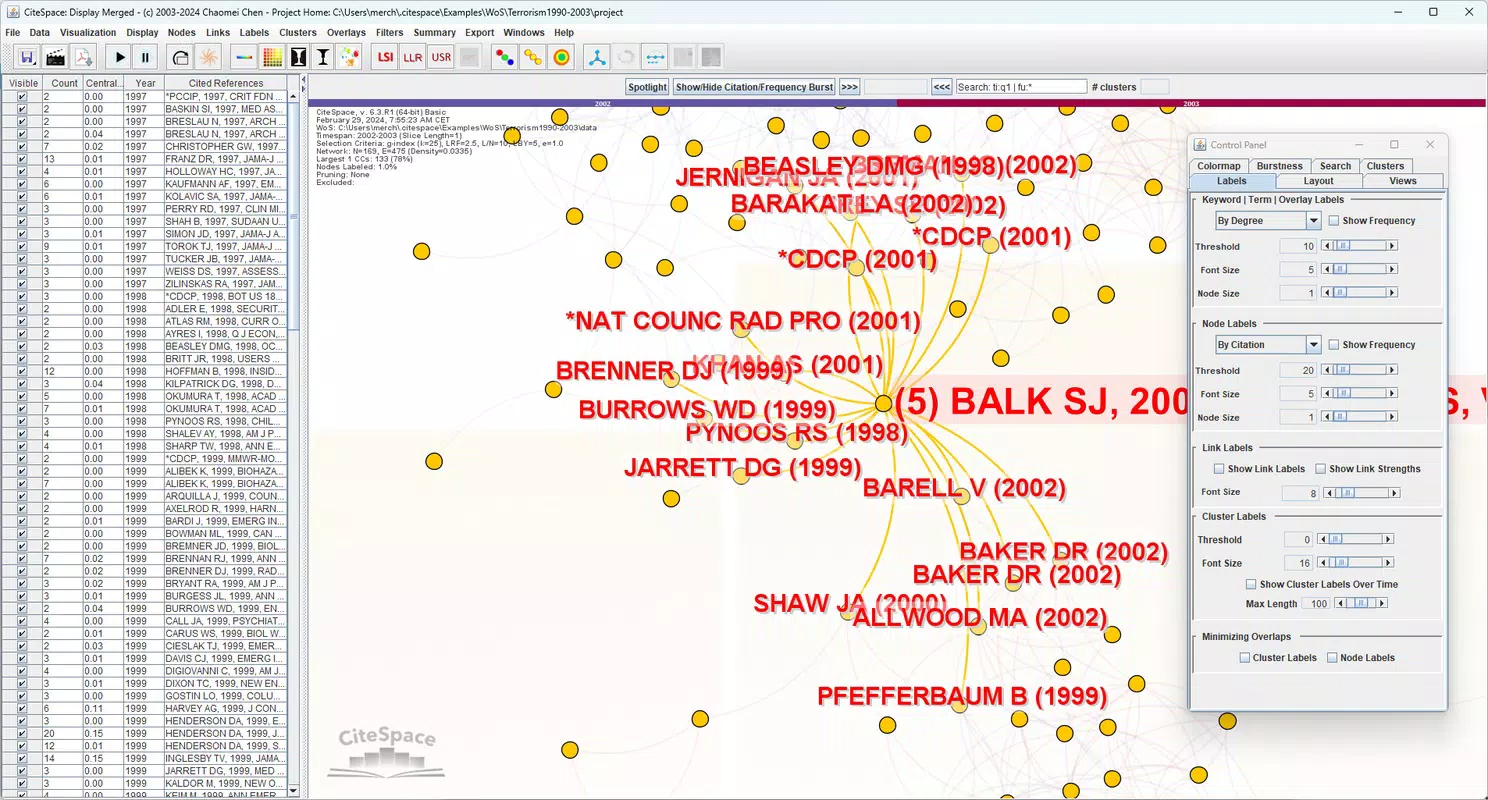The width and height of the screenshot is (1488, 800).
Task: Click the movie clapperboard icon
Action: [55, 57]
